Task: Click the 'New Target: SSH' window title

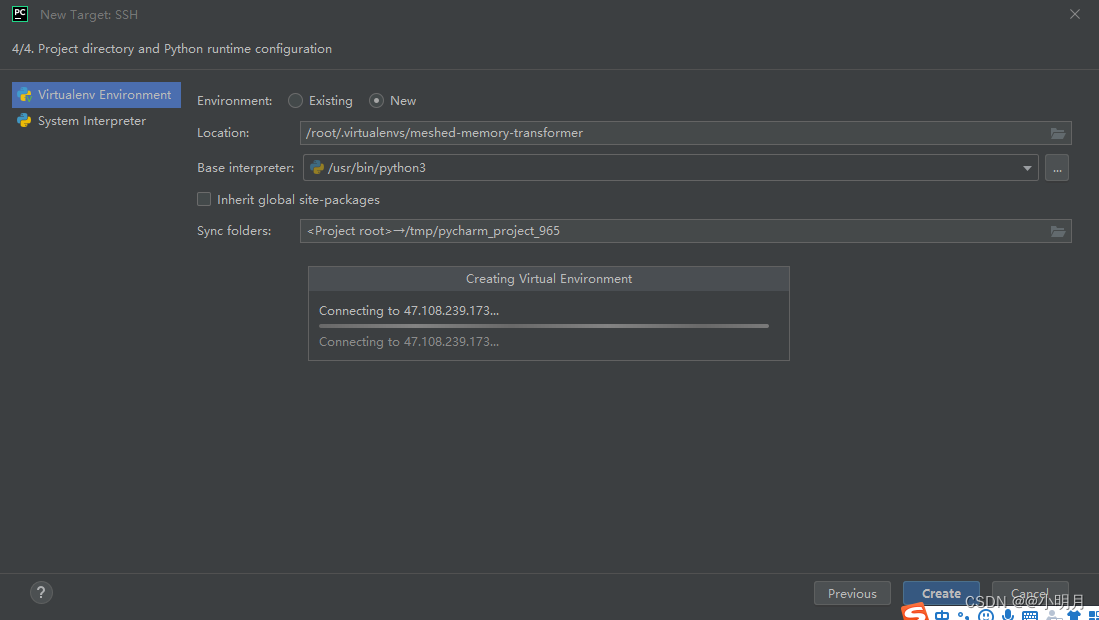Action: tap(89, 14)
